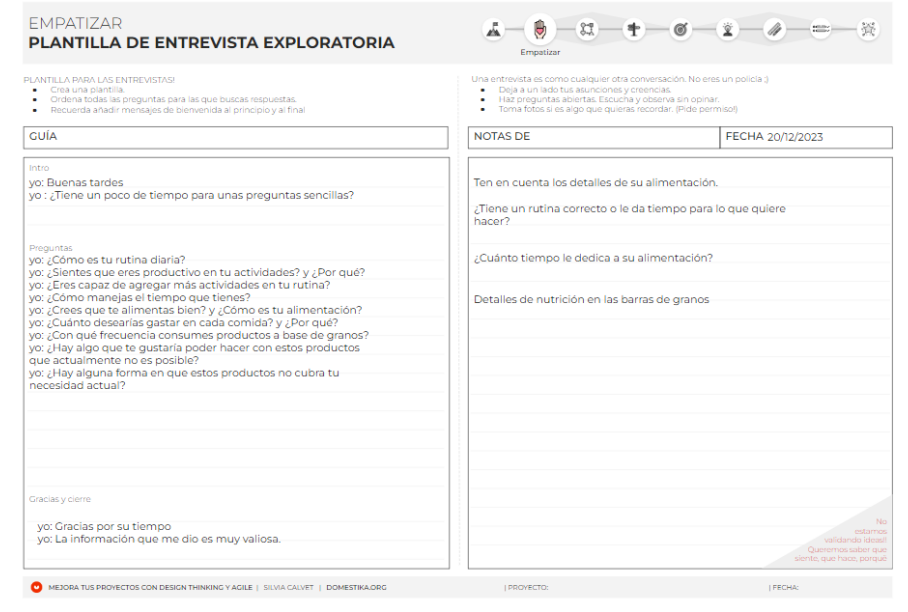The height and width of the screenshot is (612, 908).
Task: Click the NOTAS DE field
Action: pyautogui.click(x=594, y=137)
